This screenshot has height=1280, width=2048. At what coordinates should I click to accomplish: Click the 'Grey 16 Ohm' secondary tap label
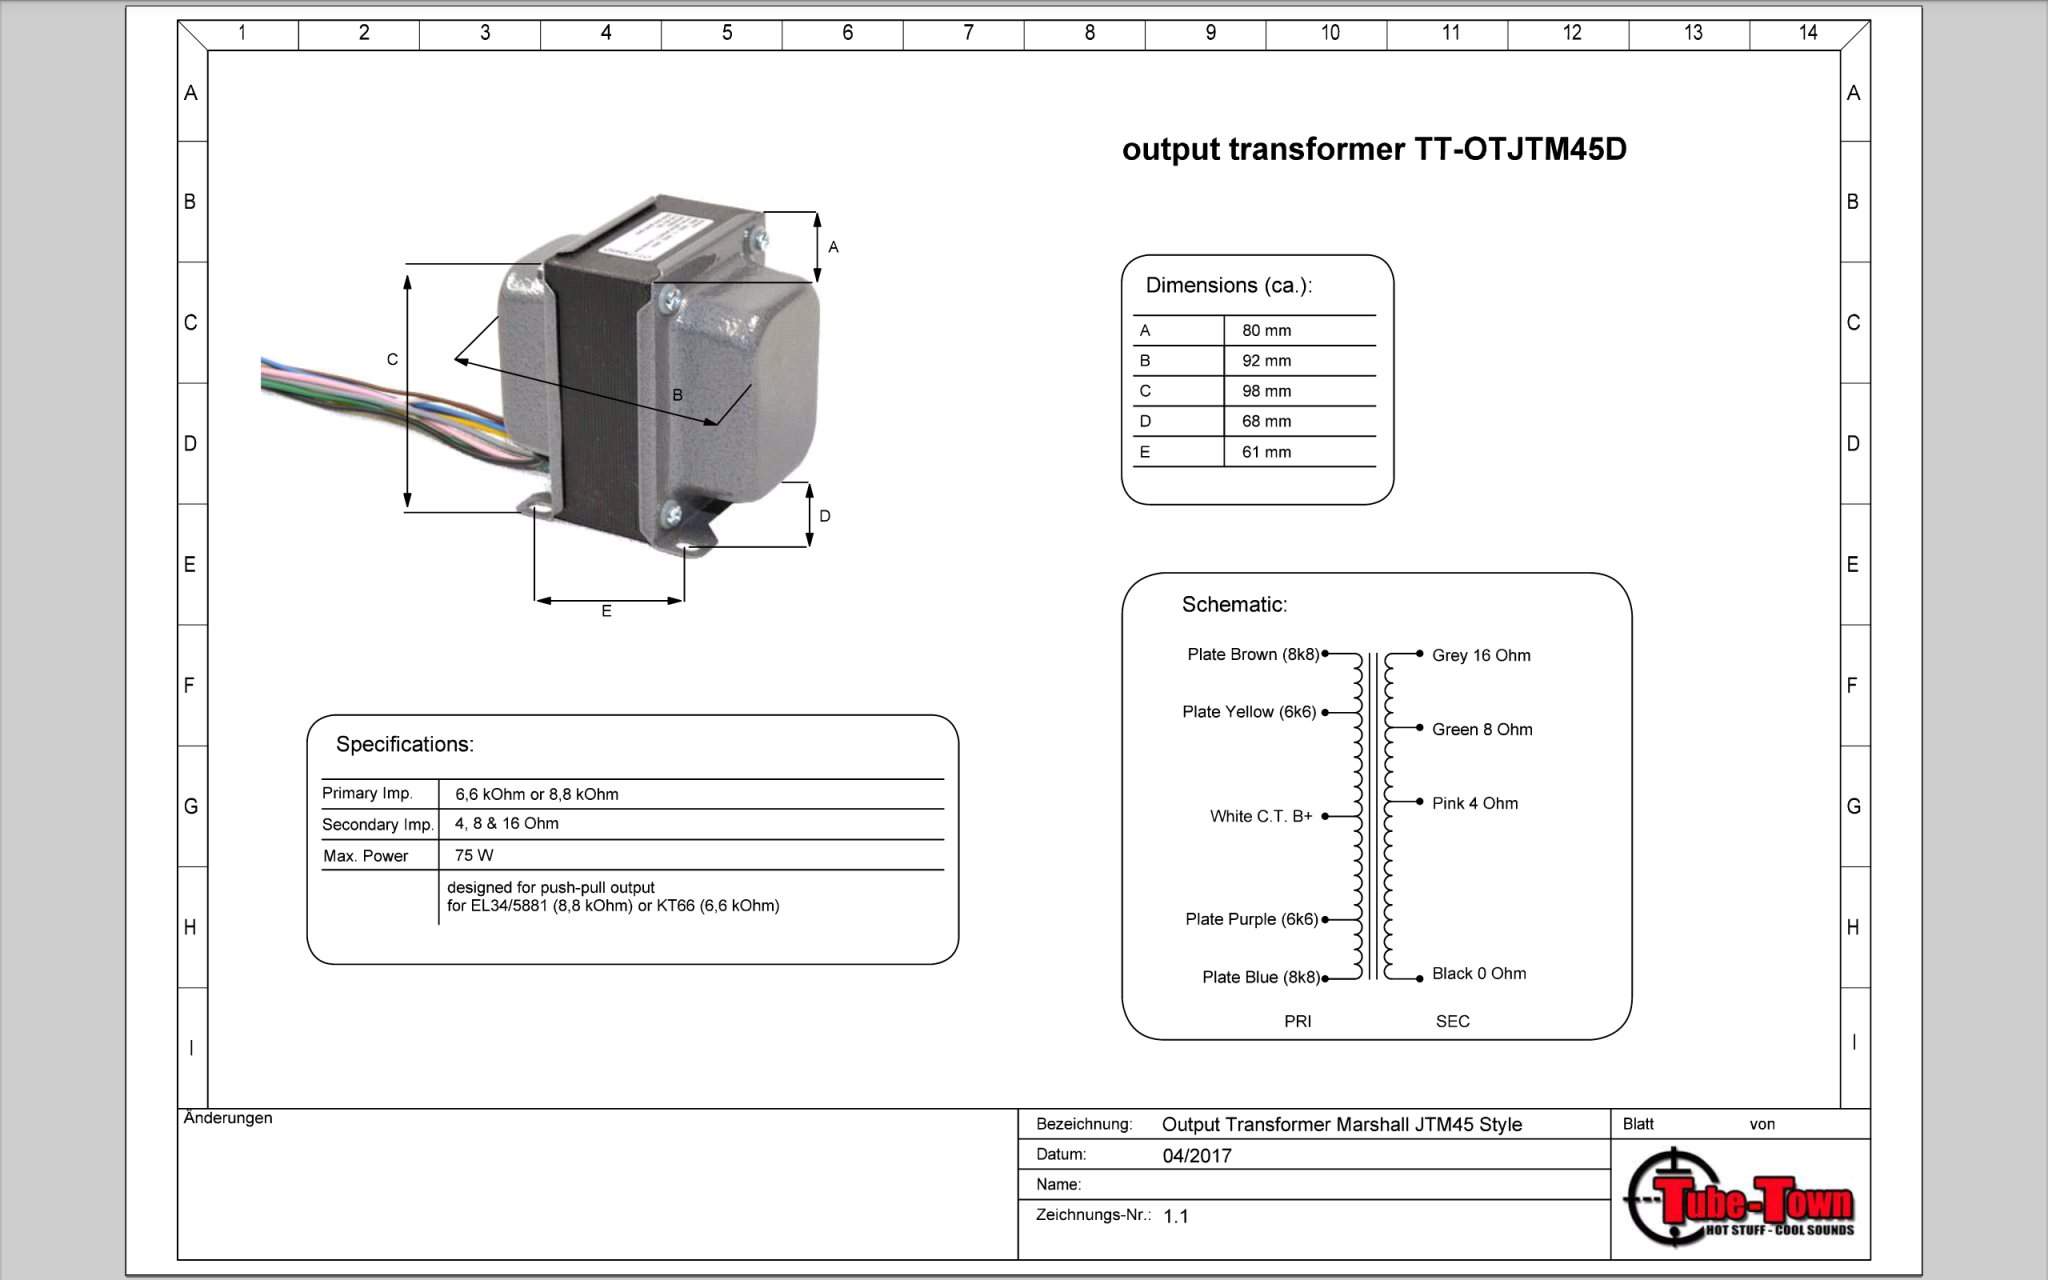coord(1481,656)
